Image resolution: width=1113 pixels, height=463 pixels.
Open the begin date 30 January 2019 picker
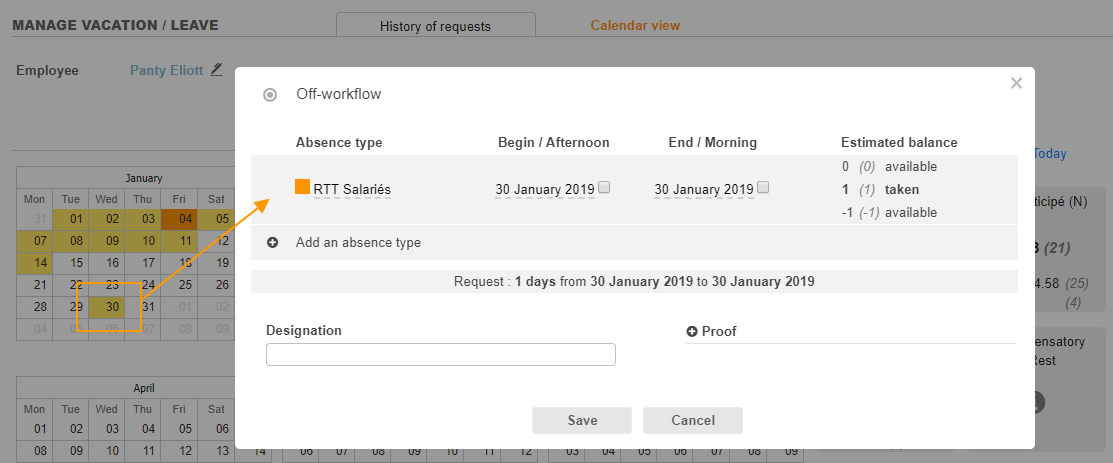coord(544,189)
